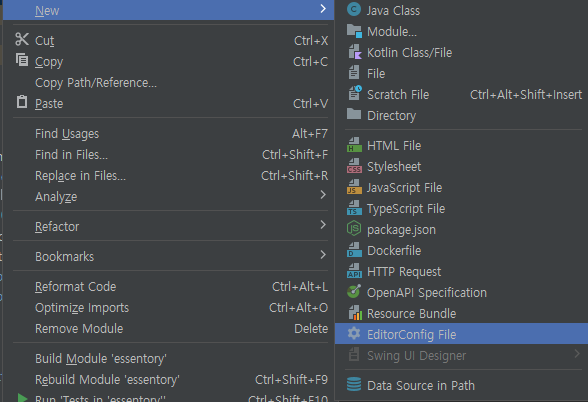Screen dimensions: 588x402
Task: Create a new Directory
Action: pyautogui.click(x=461, y=116)
